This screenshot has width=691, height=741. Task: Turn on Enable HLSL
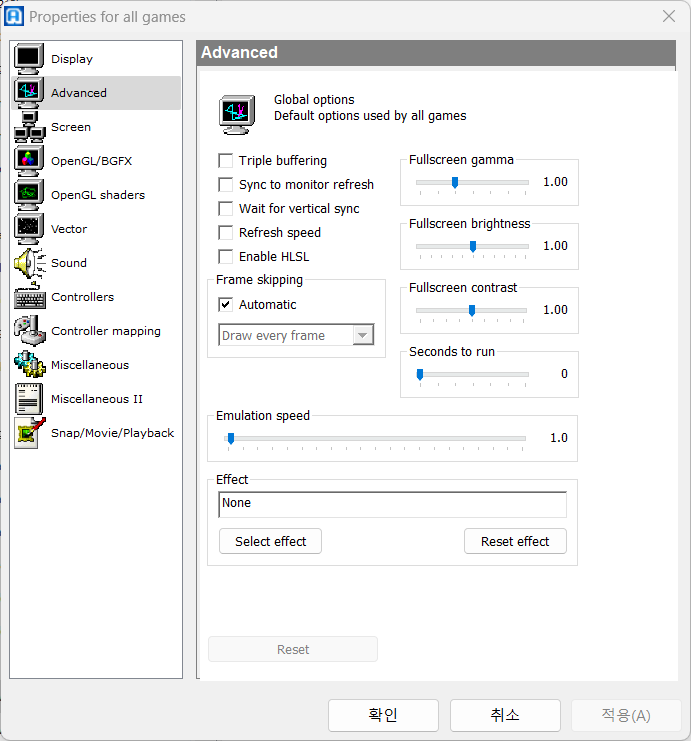click(225, 257)
